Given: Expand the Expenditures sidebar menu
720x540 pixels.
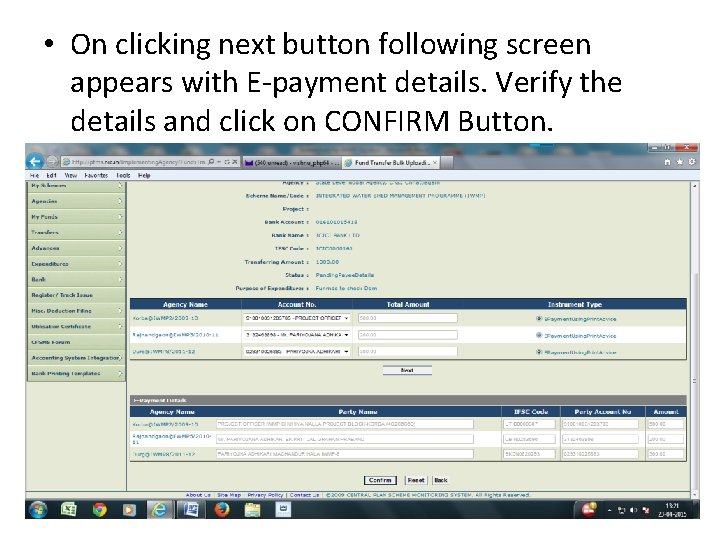Looking at the screenshot, I should click(76, 264).
